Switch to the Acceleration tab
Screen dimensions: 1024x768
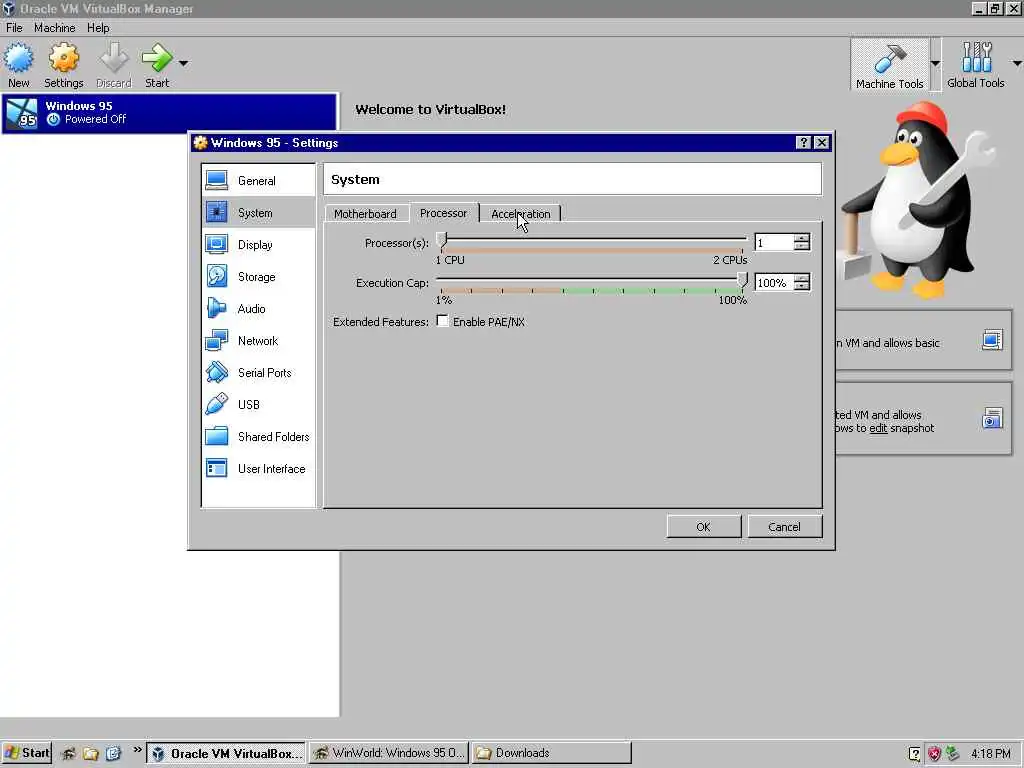pyautogui.click(x=520, y=214)
